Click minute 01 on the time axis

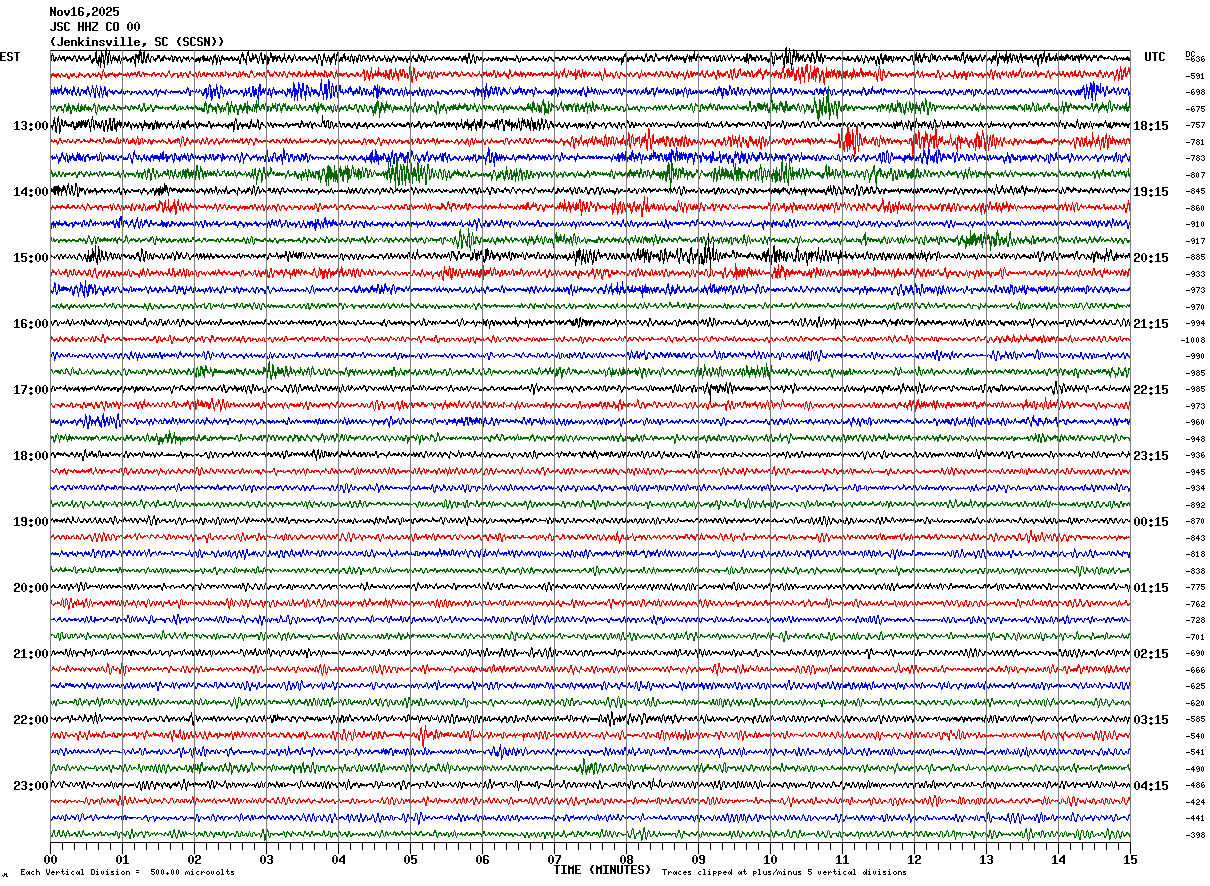click(x=122, y=859)
